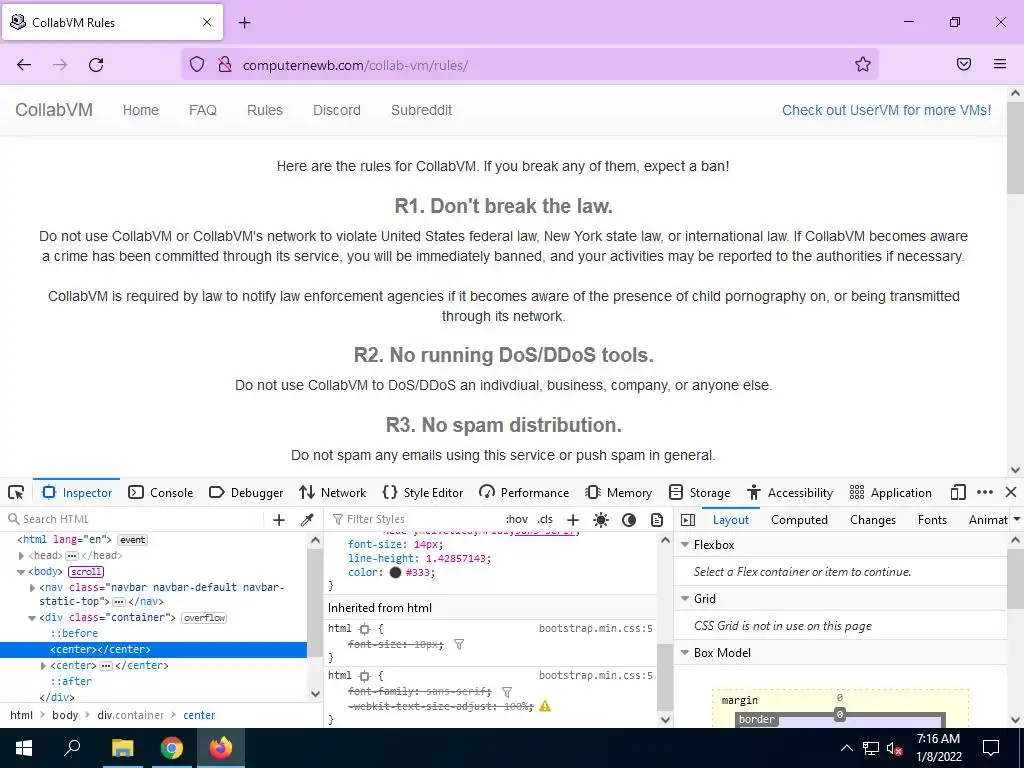Collapse the Box Model section

[685, 653]
